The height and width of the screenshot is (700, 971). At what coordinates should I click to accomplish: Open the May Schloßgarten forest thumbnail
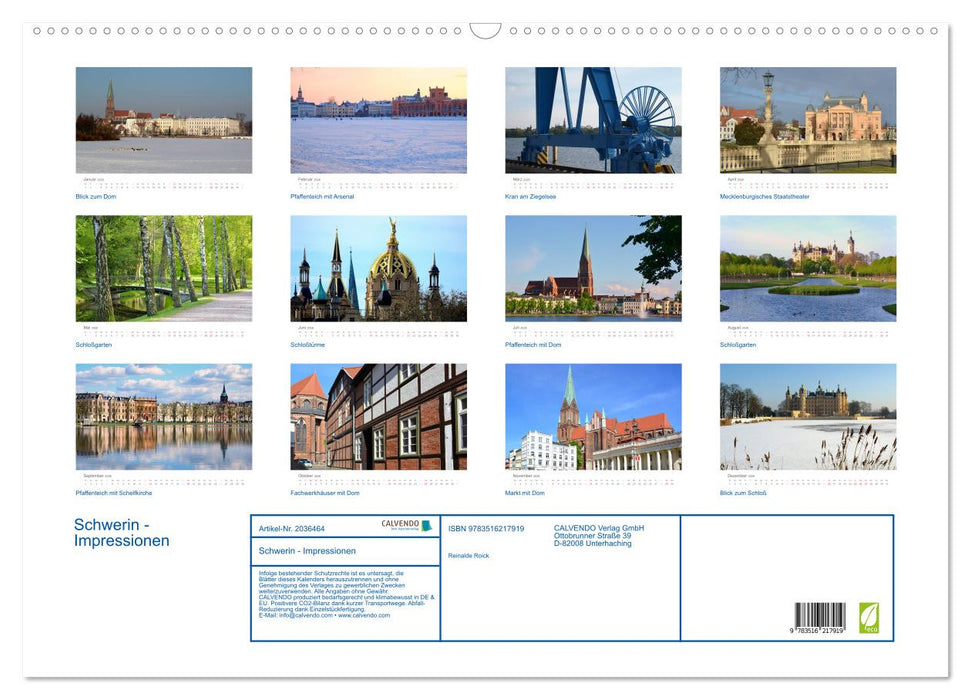pos(165,270)
